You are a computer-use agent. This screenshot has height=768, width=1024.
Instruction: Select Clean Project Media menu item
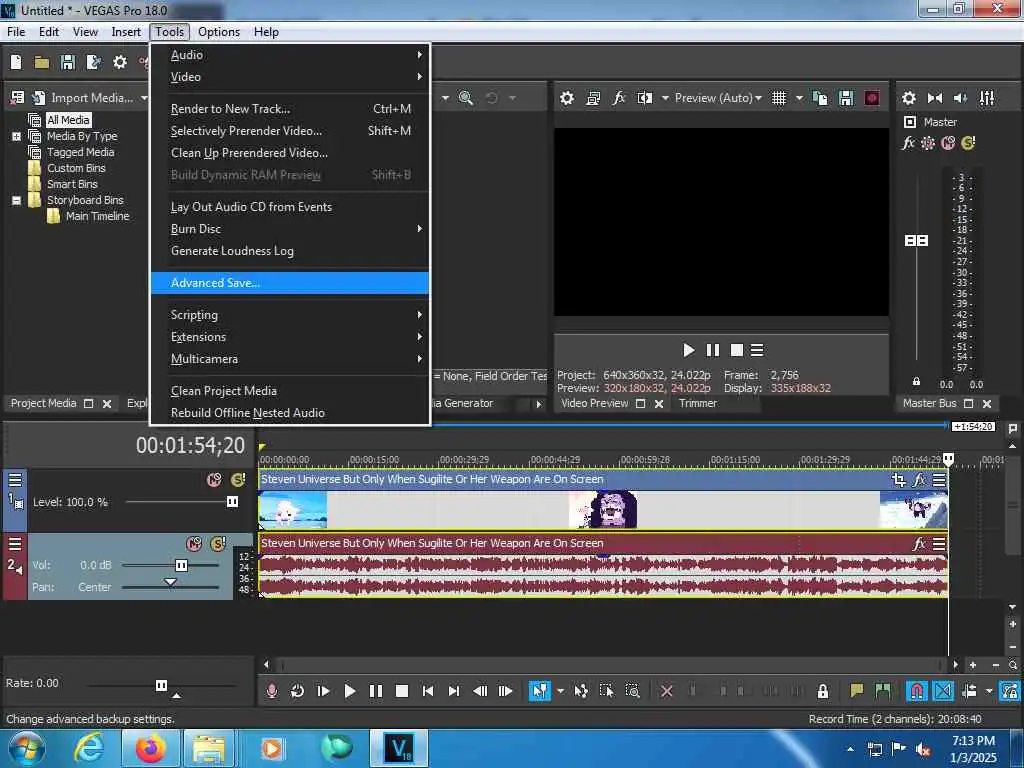[x=290, y=391]
